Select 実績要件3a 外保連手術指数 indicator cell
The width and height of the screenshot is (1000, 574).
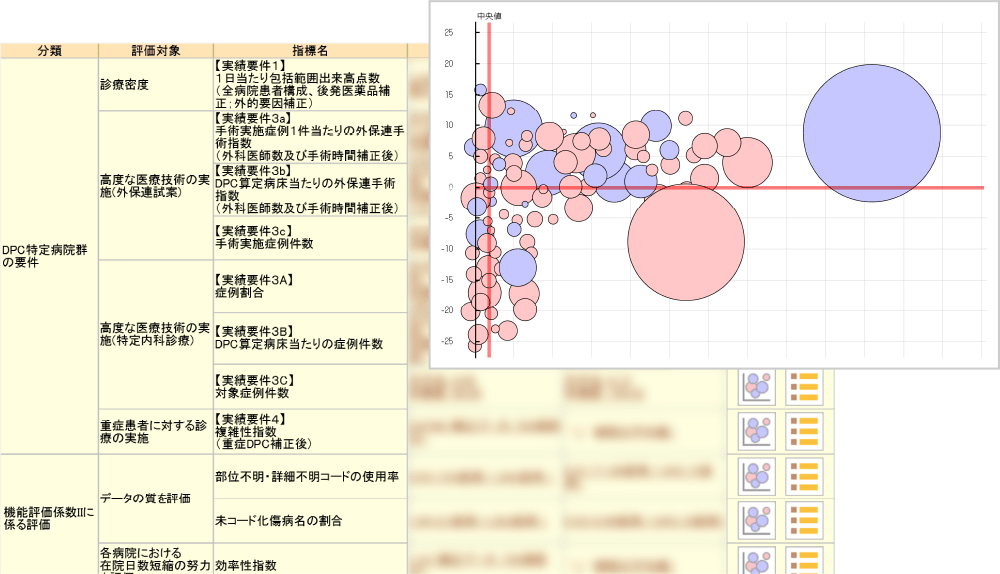[310, 137]
